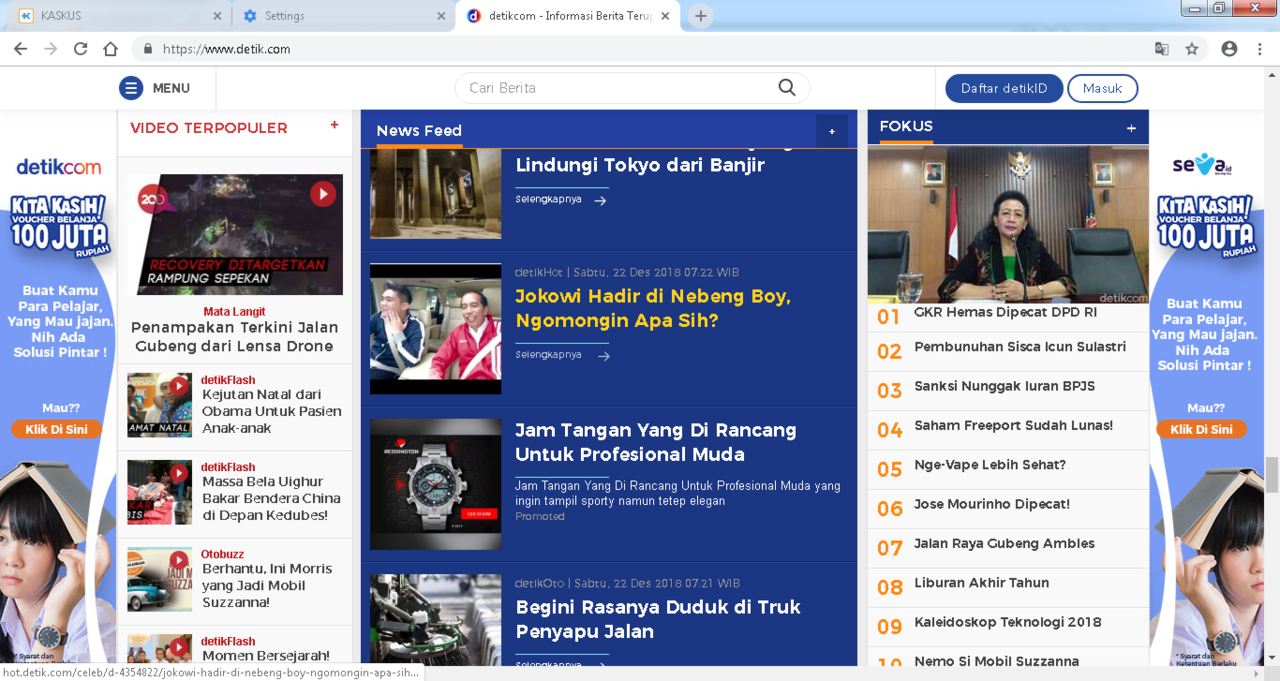Open the hamburger MENU icon

[x=131, y=88]
